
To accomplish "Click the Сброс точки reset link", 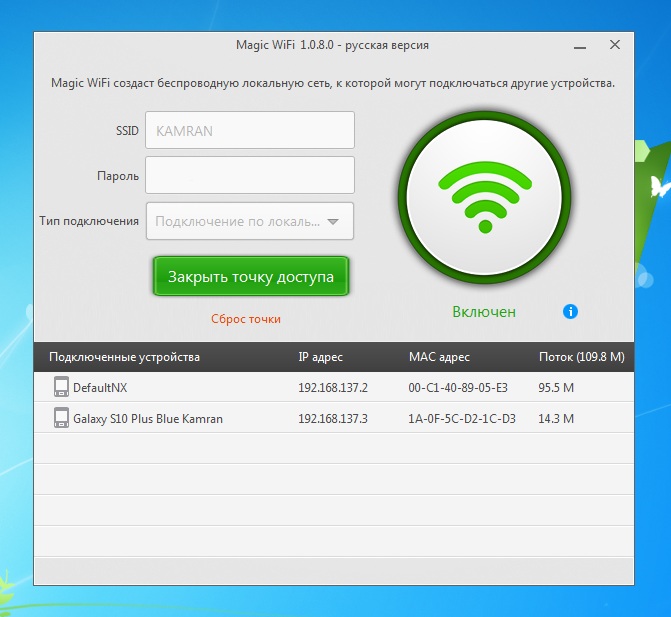I will click(x=246, y=319).
